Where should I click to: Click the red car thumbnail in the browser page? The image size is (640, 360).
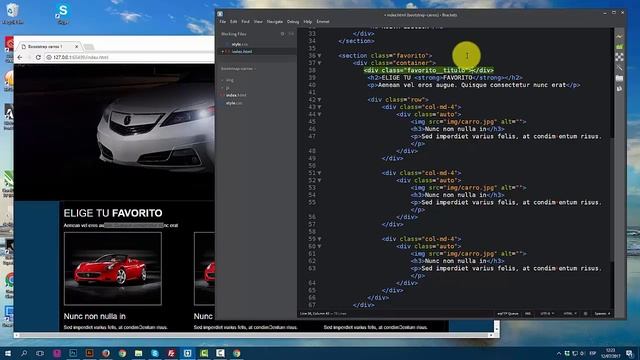point(113,269)
